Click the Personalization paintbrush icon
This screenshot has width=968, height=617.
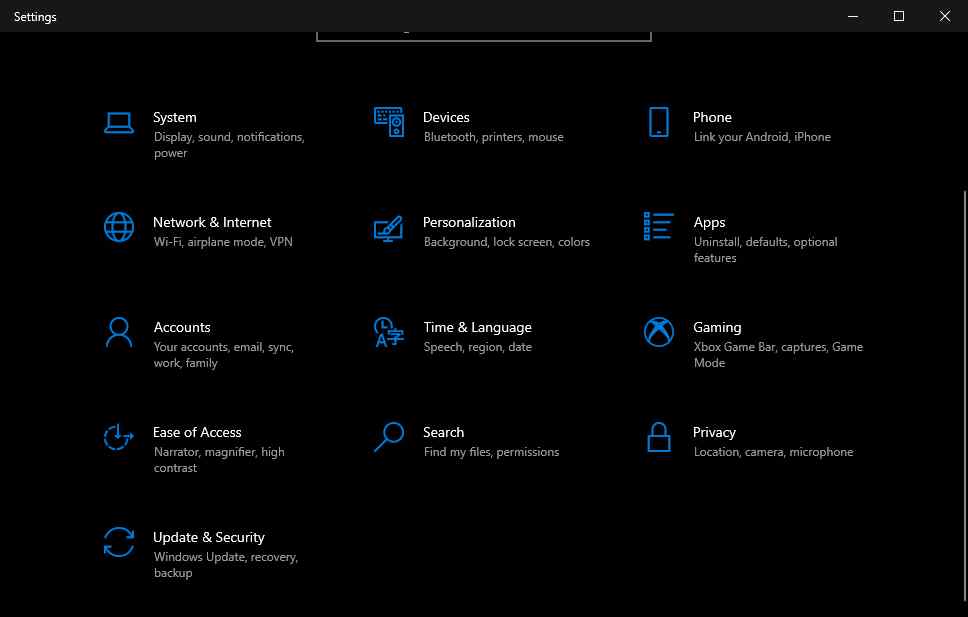click(x=389, y=228)
